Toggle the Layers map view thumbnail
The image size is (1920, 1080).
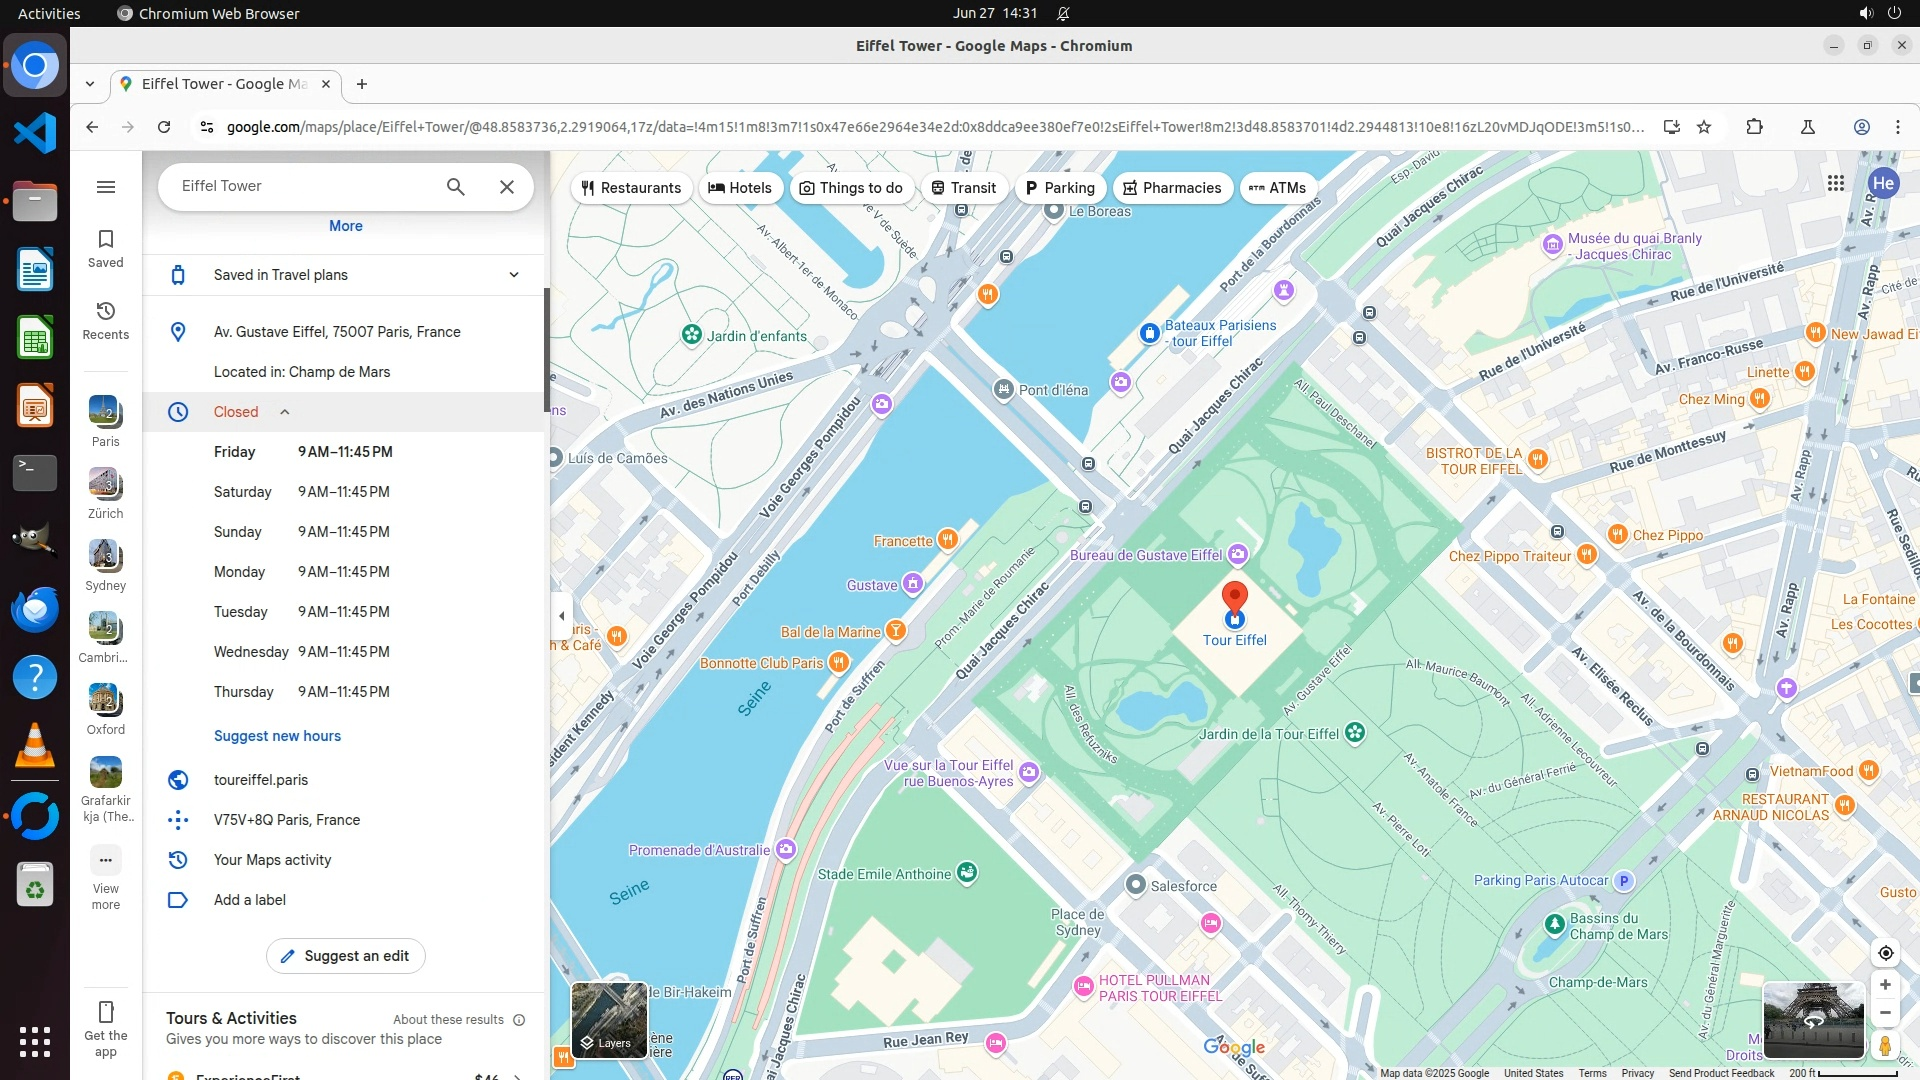tap(609, 1020)
